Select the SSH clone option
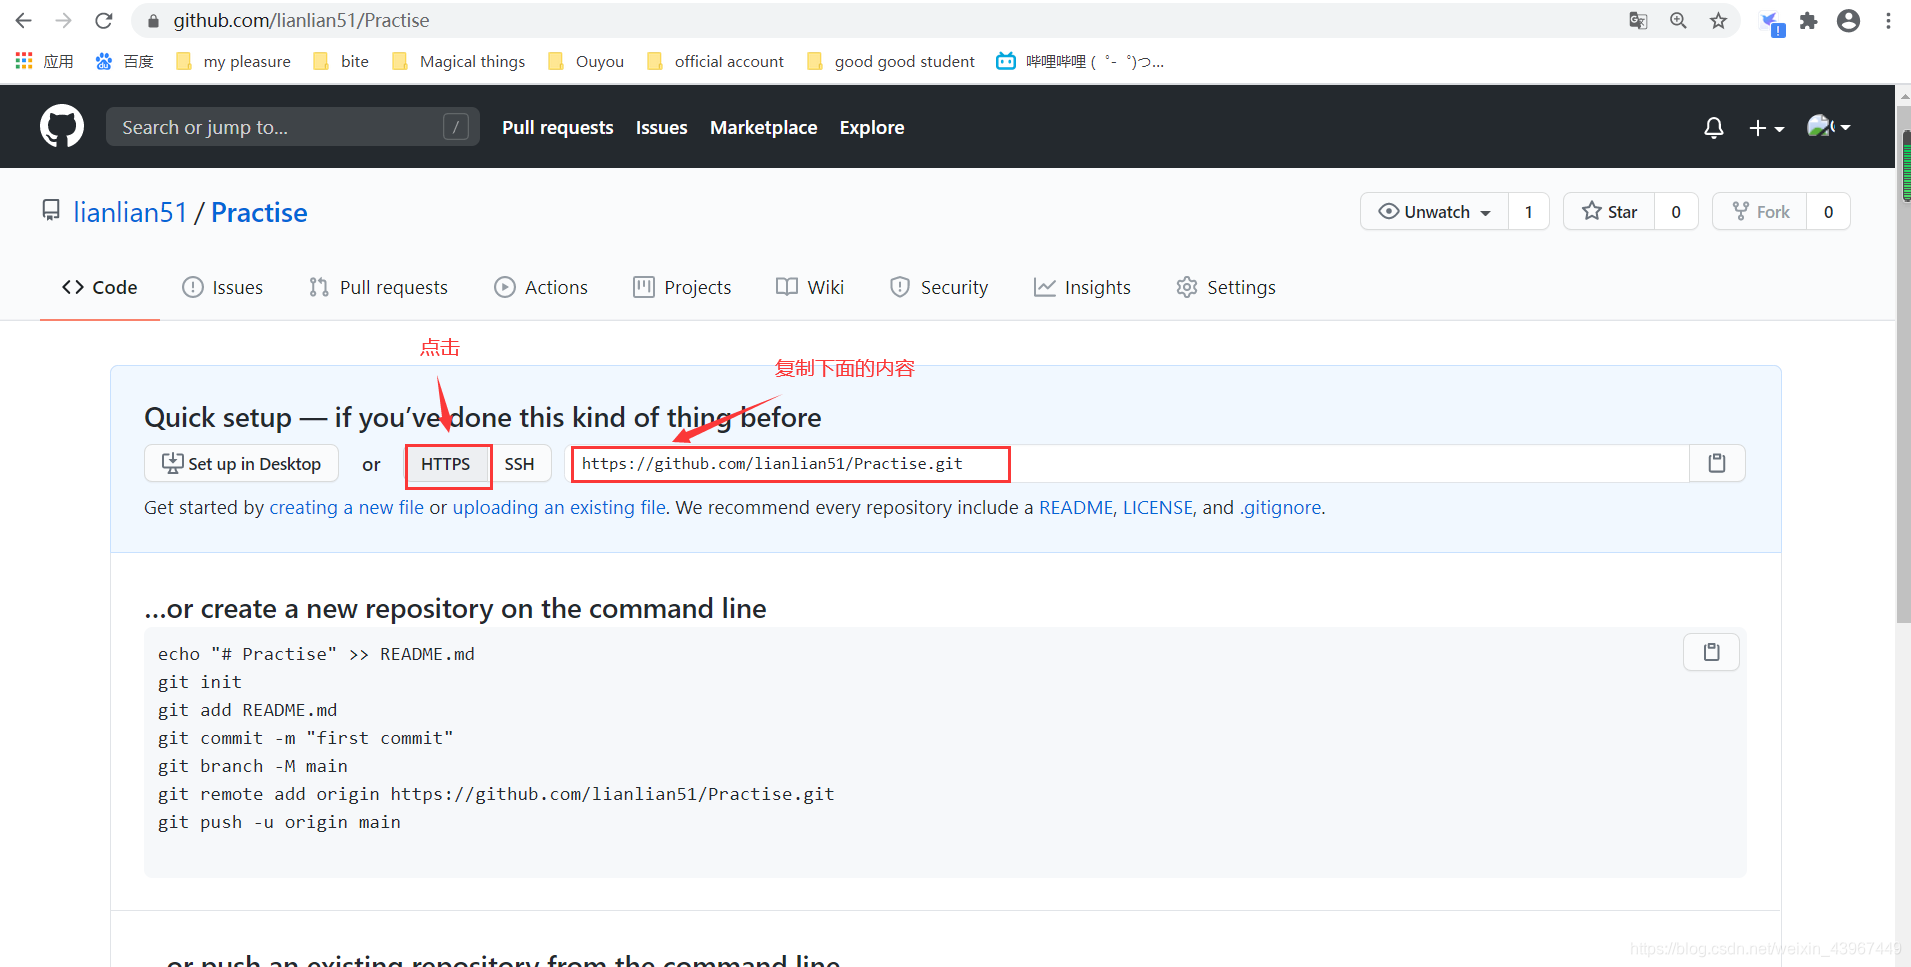The height and width of the screenshot is (967, 1911). pyautogui.click(x=519, y=464)
